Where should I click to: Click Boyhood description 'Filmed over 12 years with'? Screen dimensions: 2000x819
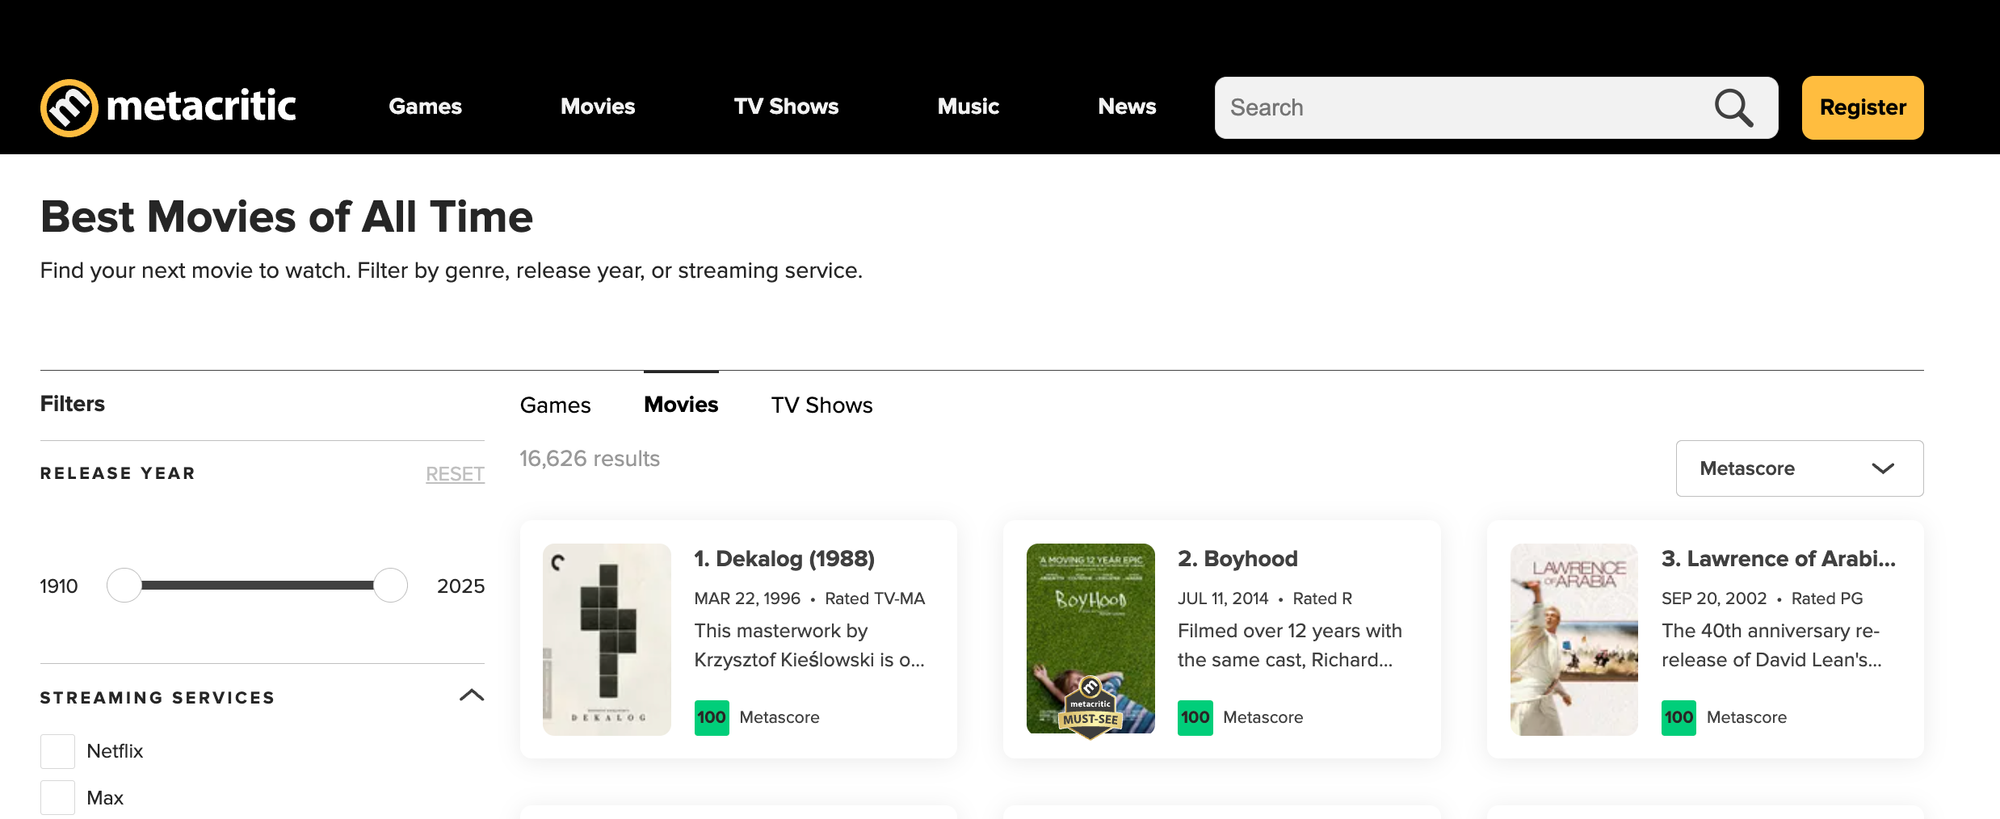[x=1289, y=631]
